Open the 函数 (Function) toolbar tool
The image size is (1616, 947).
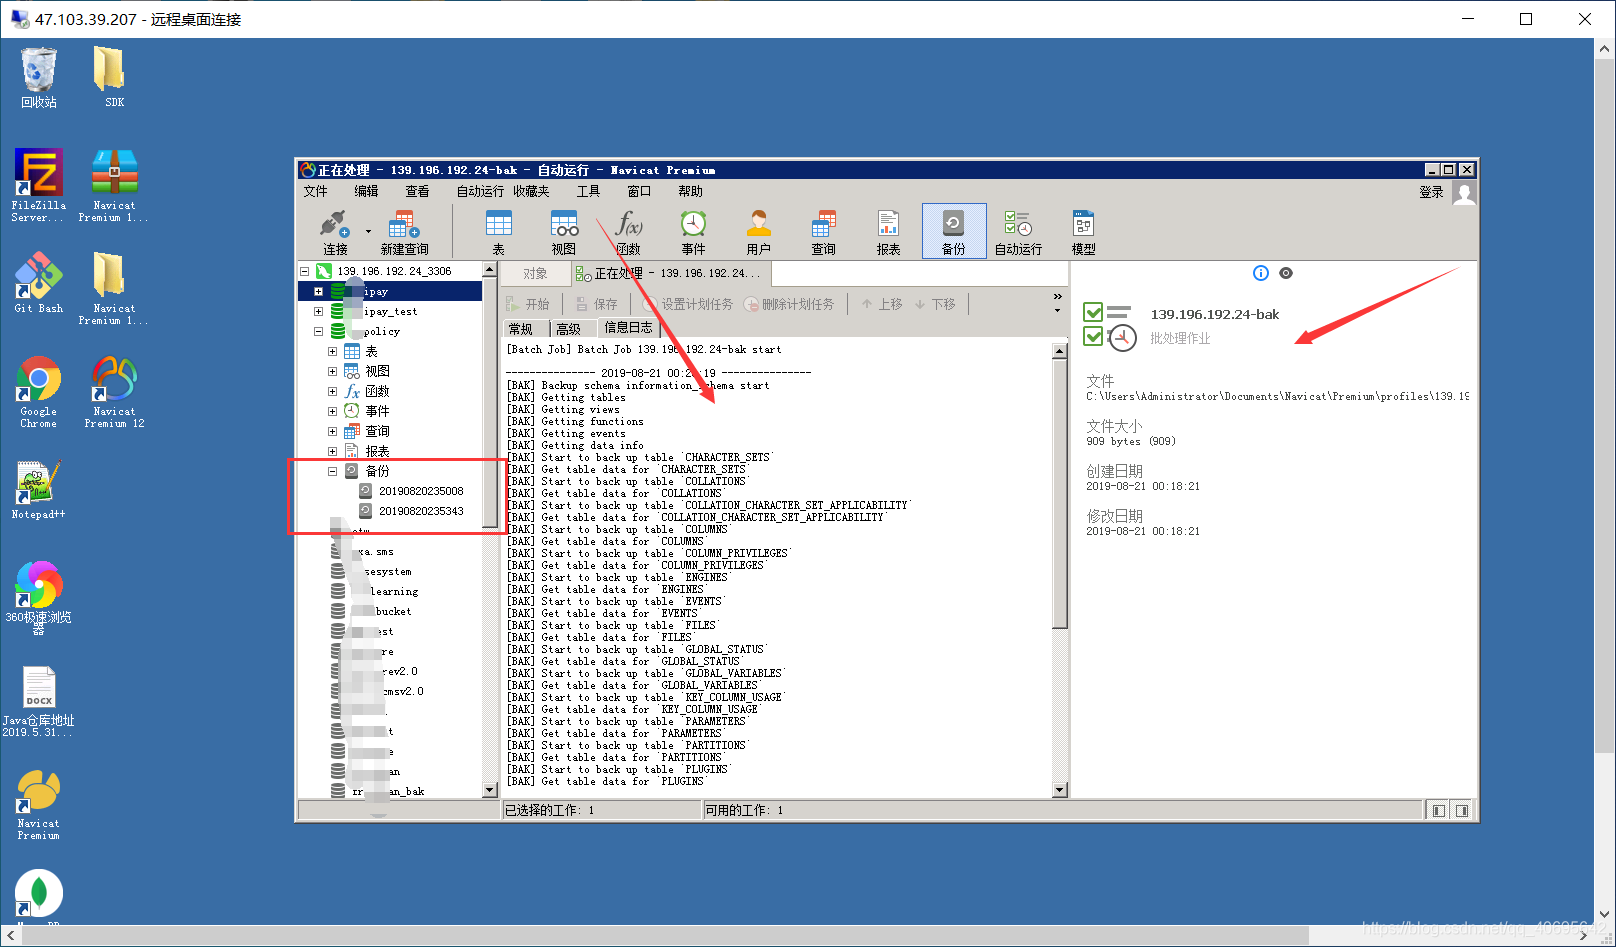pos(628,231)
